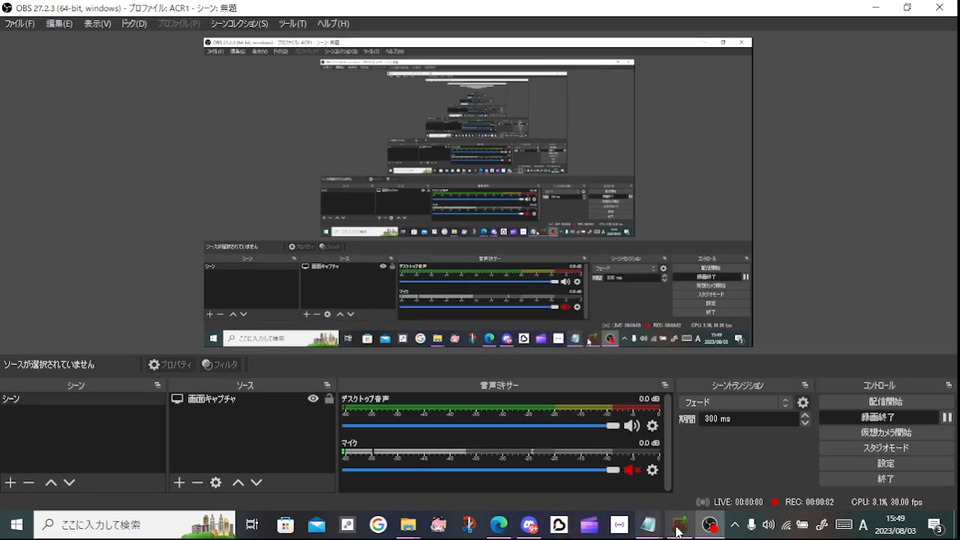Adjust the デスクトップ音声 volume slider
This screenshot has height=540, width=960.
481,426
